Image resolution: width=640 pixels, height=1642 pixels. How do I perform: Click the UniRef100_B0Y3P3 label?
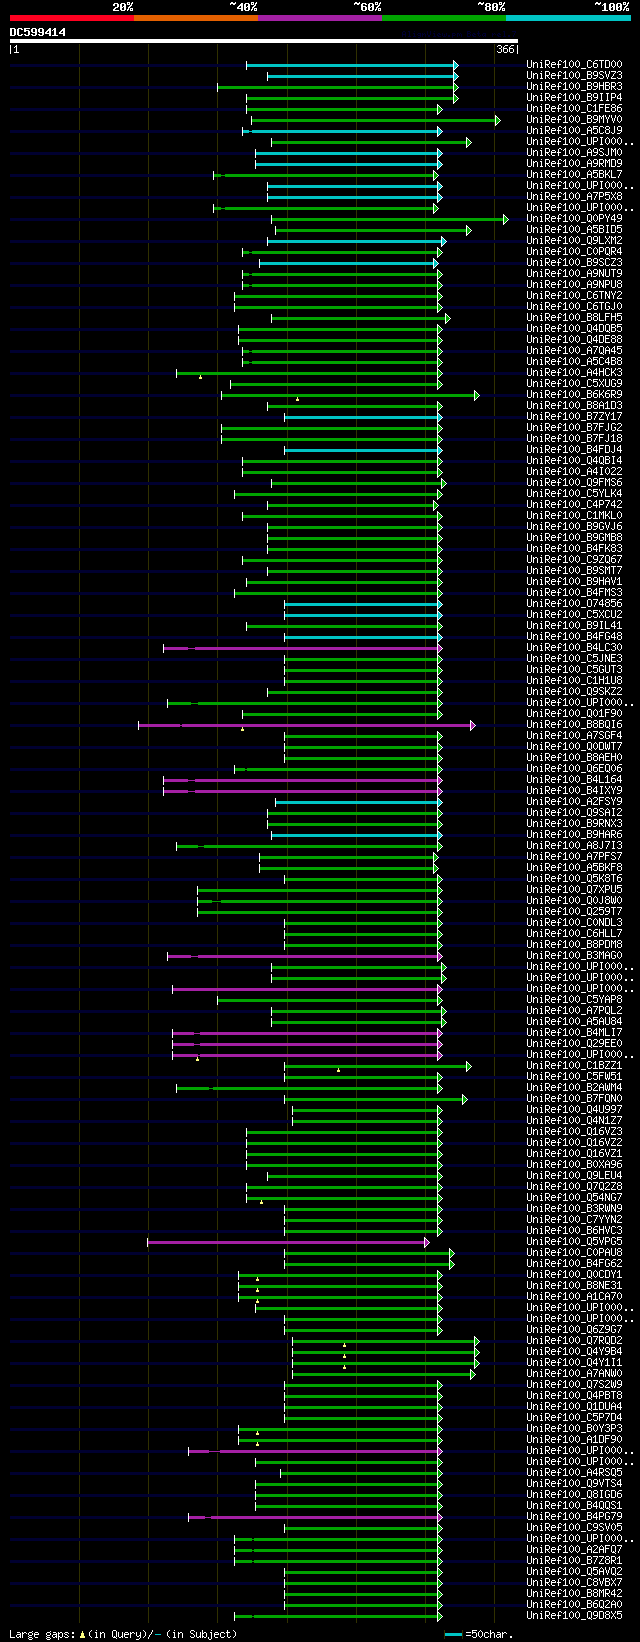[574, 1429]
